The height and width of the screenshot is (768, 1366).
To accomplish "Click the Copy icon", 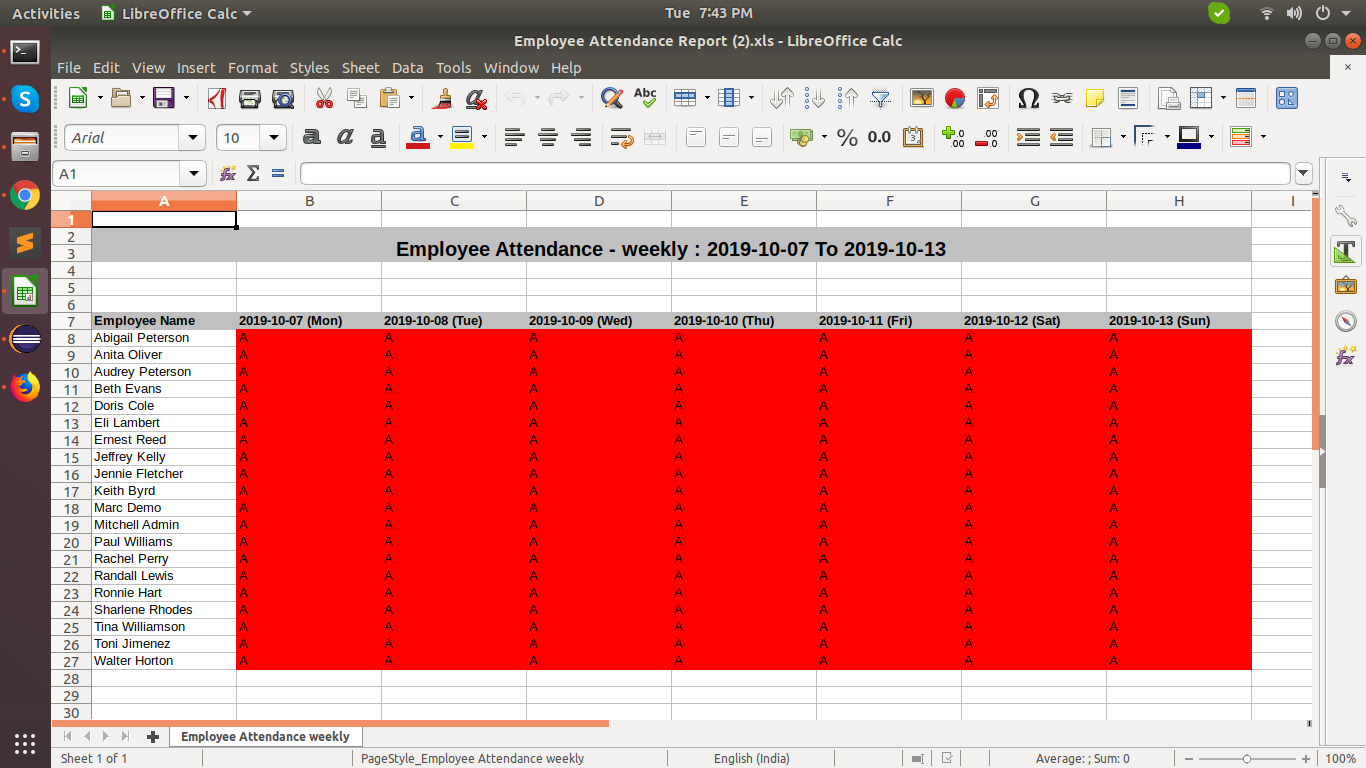I will click(x=357, y=98).
